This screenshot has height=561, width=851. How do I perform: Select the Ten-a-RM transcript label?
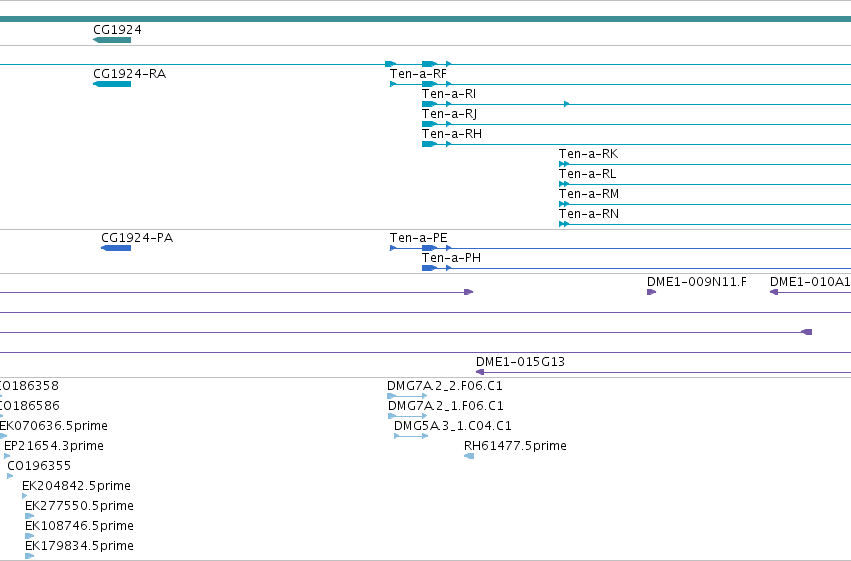tap(589, 194)
